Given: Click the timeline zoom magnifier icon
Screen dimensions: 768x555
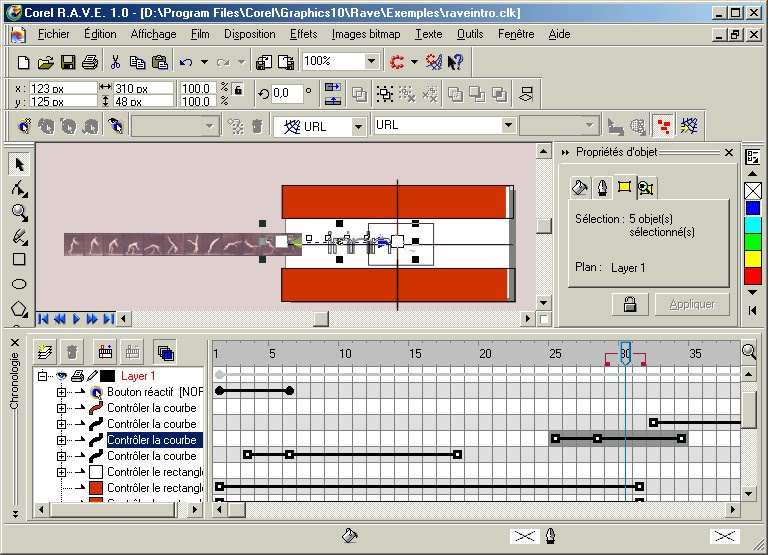Looking at the screenshot, I should pyautogui.click(x=749, y=351).
